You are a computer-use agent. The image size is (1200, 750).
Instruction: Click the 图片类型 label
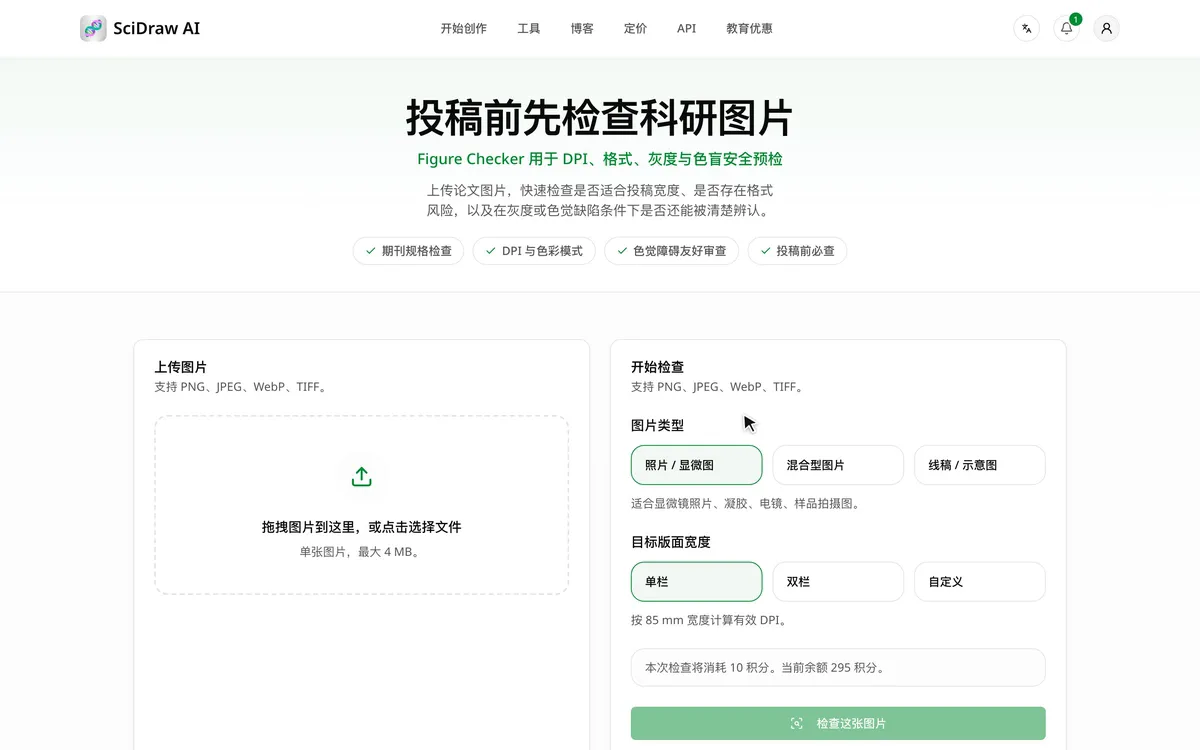coord(658,425)
